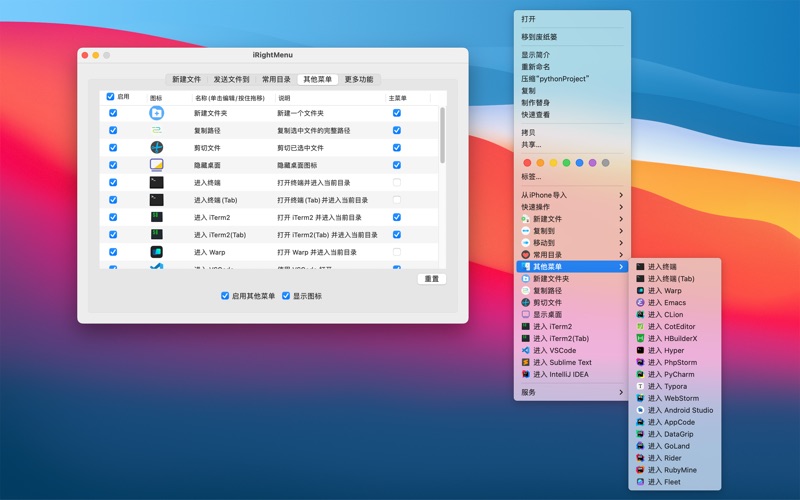Toggle 启用其他菜单 checkbox
Image resolution: width=800 pixels, height=500 pixels.
coord(225,295)
